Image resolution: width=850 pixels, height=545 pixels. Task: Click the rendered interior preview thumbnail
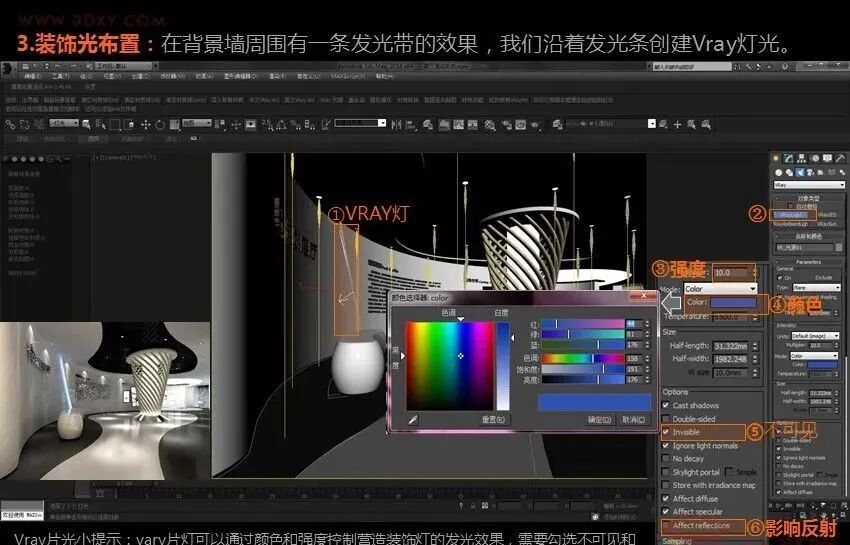point(105,401)
